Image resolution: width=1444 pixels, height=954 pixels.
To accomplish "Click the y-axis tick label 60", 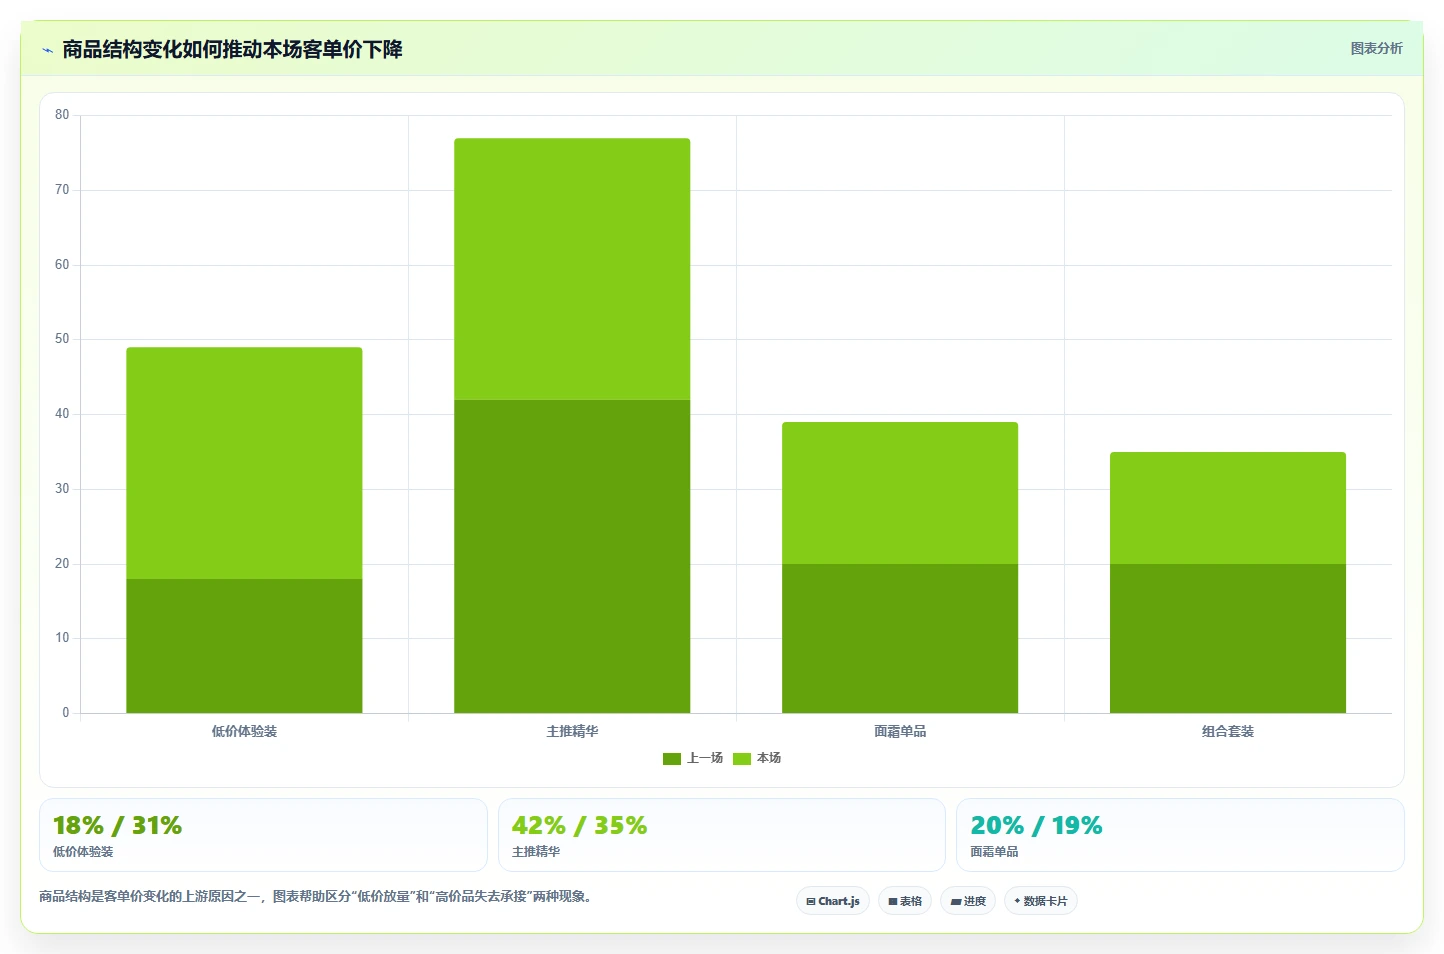I will [x=62, y=265].
